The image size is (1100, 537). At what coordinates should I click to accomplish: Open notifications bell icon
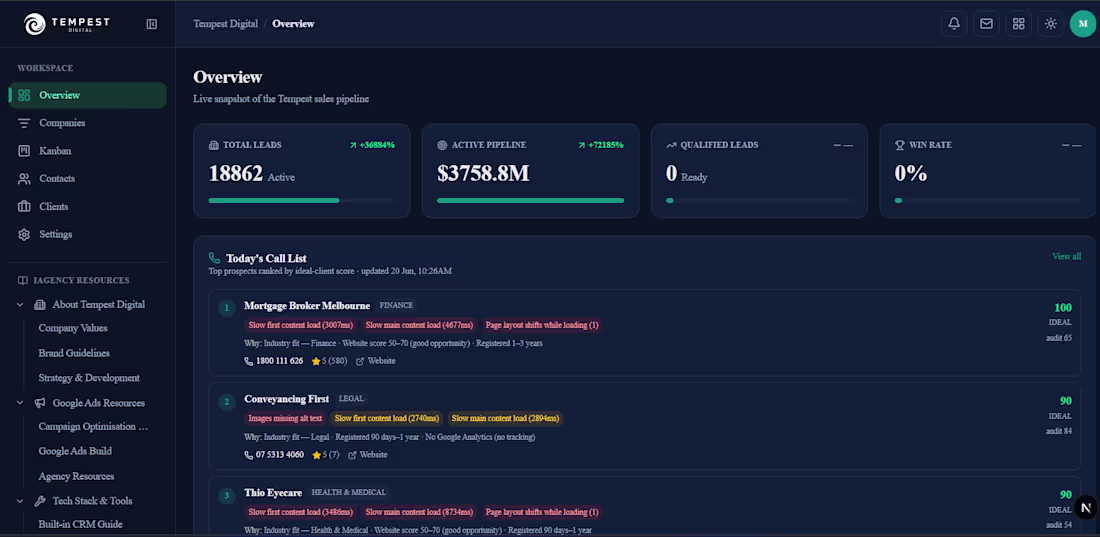click(954, 24)
